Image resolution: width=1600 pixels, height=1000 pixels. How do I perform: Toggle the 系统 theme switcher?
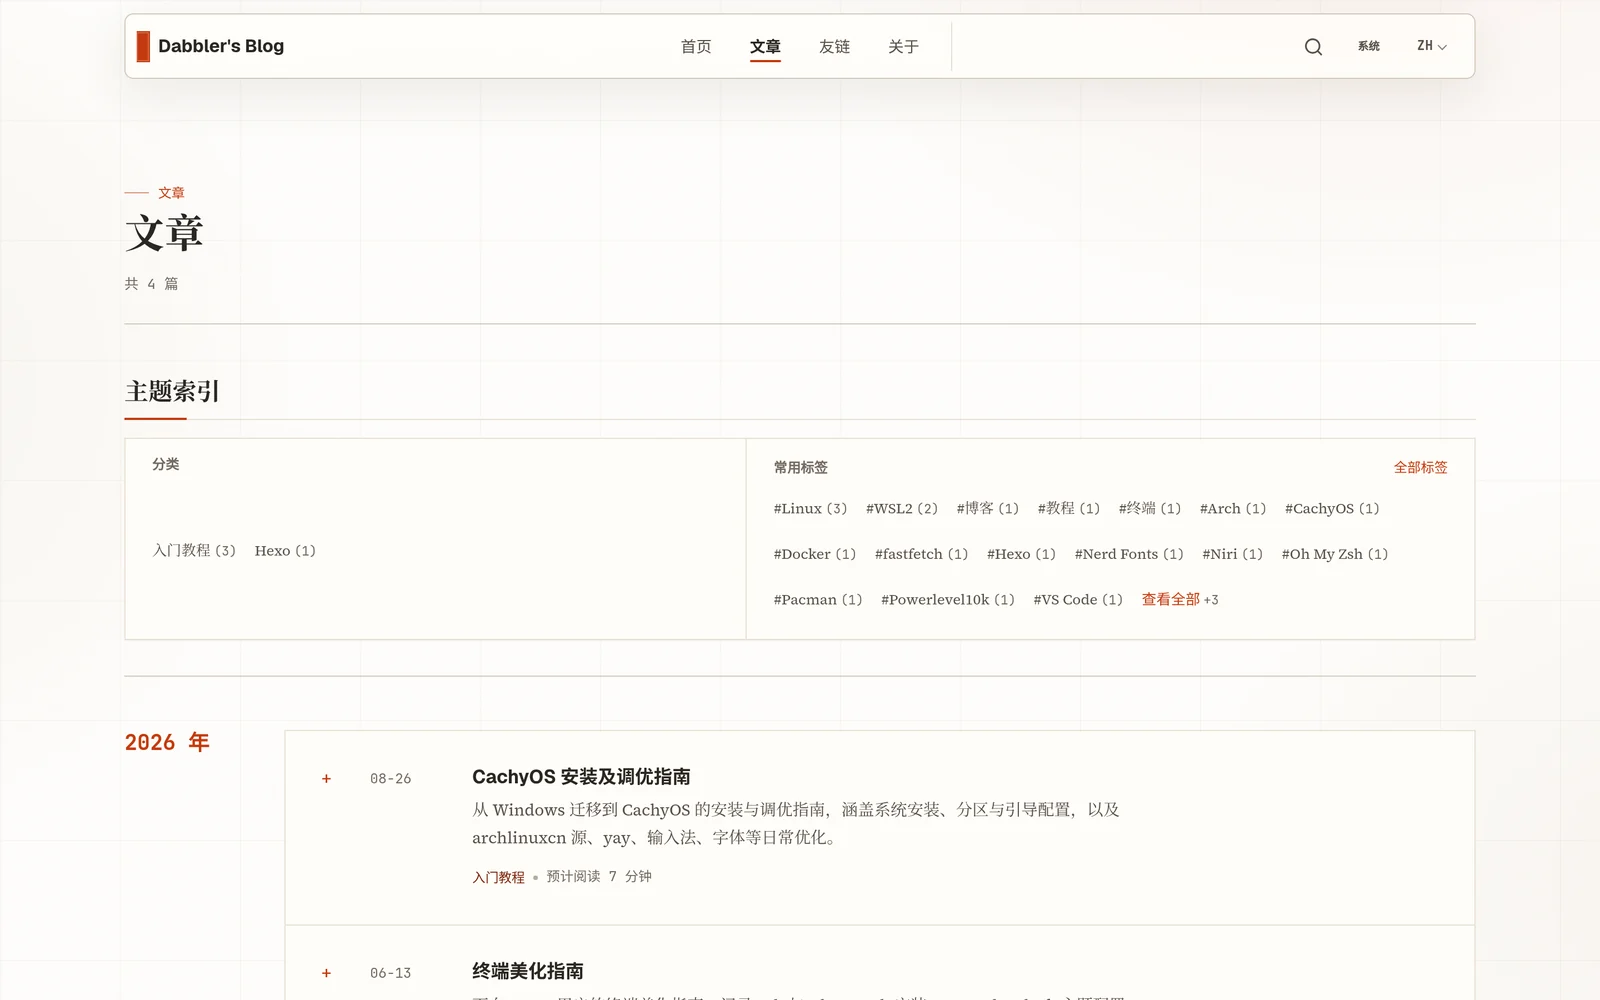(x=1369, y=46)
